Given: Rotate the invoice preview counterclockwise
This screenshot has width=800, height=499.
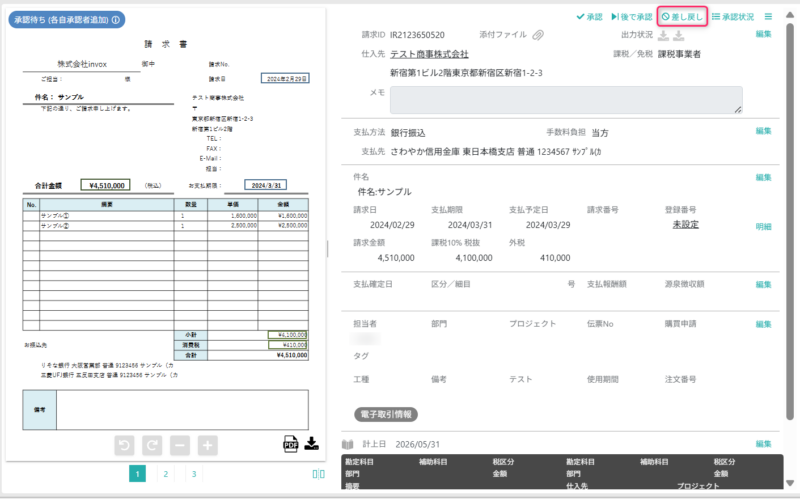Looking at the screenshot, I should tap(124, 445).
